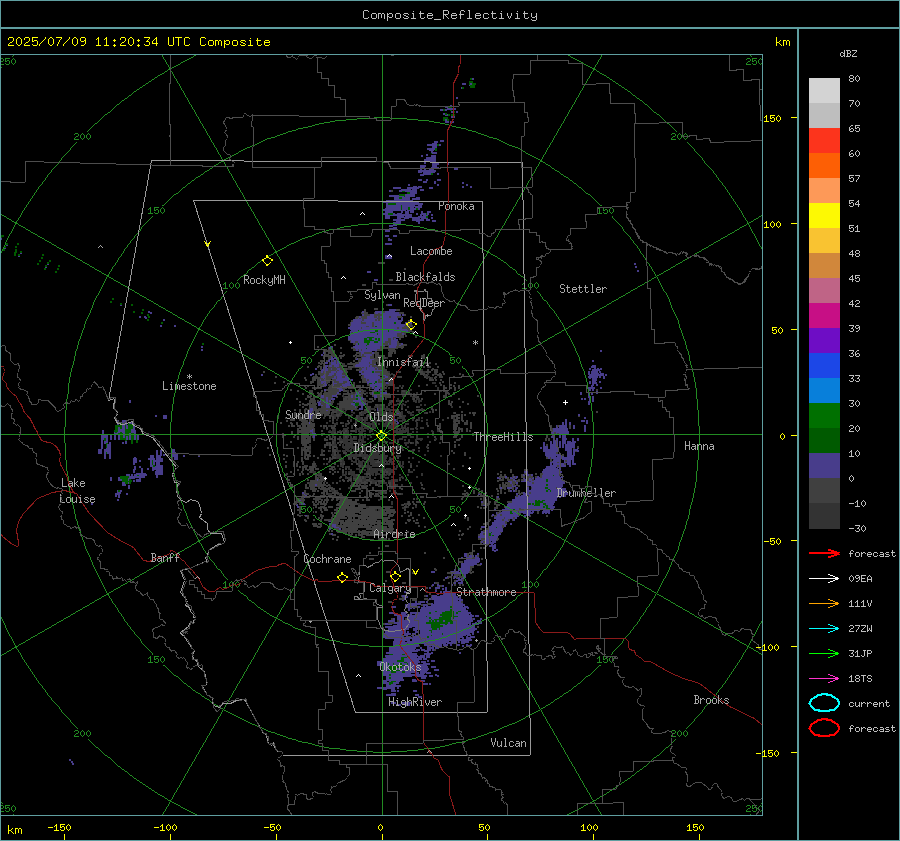Click the orange 111V arrow legend icon
This screenshot has height=841, width=900.
coord(824,603)
